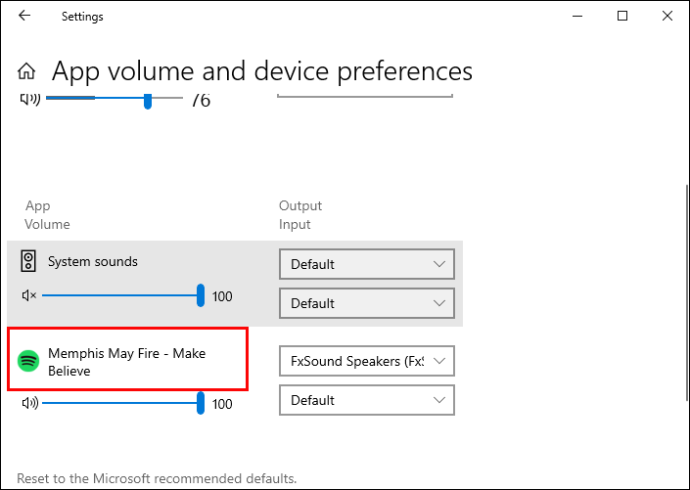690x490 pixels.
Task: Click the master volume speaker icon
Action: point(30,99)
